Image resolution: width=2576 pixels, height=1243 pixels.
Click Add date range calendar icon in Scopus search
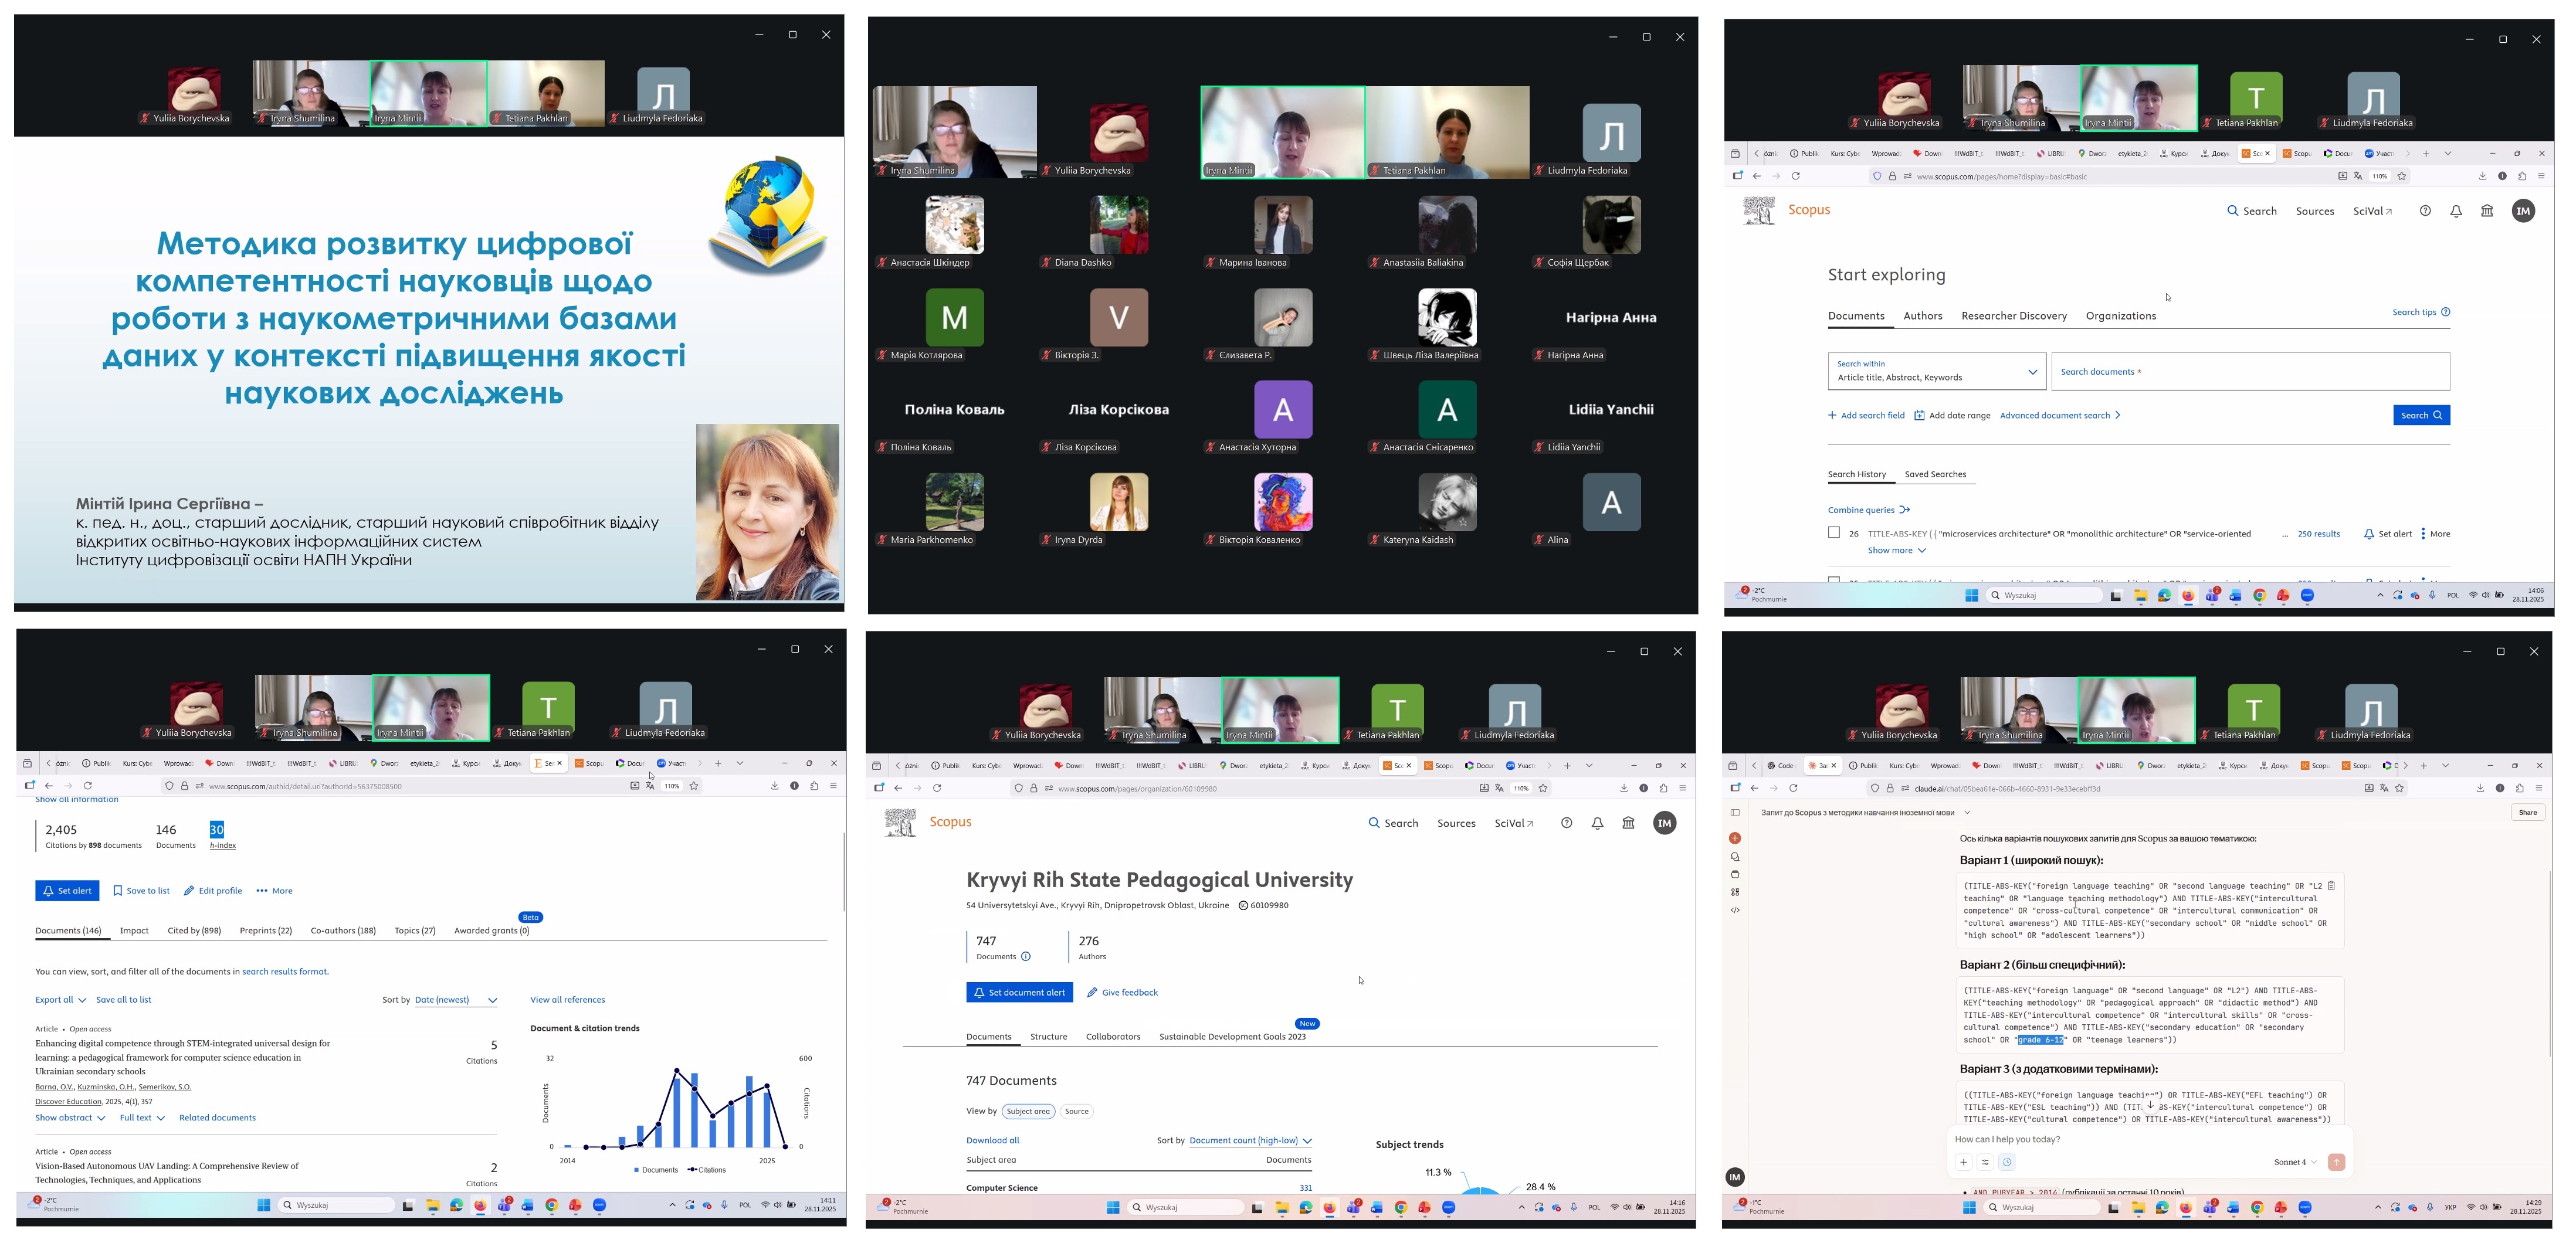1919,416
